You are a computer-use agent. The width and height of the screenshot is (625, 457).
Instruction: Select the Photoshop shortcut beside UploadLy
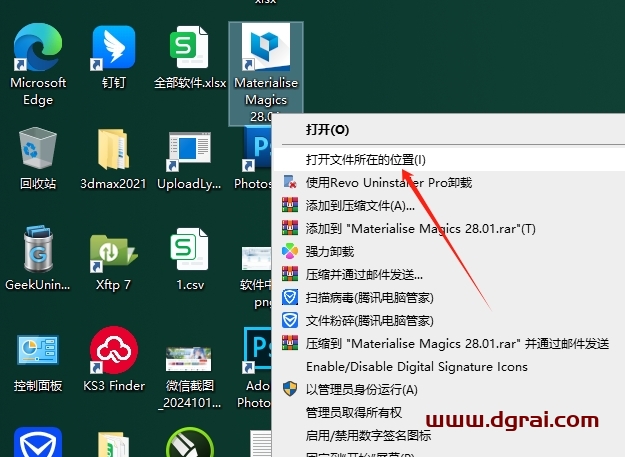[257, 149]
